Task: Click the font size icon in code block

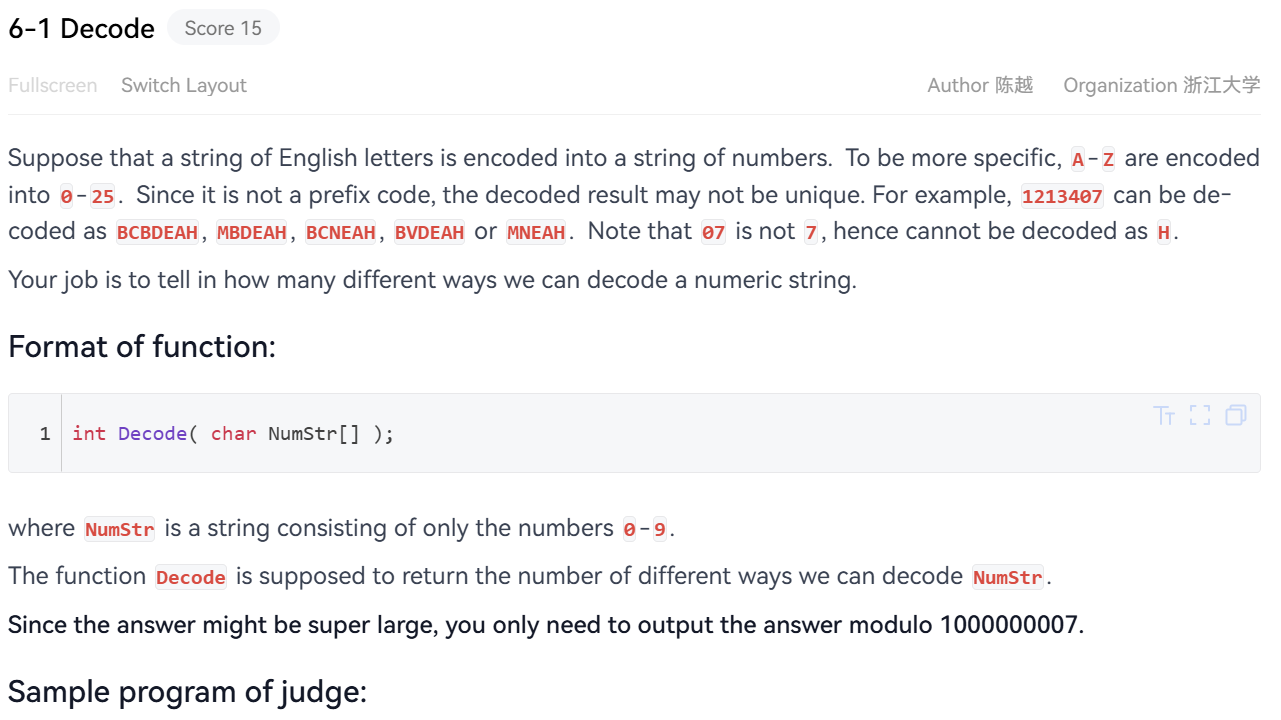Action: (1164, 416)
